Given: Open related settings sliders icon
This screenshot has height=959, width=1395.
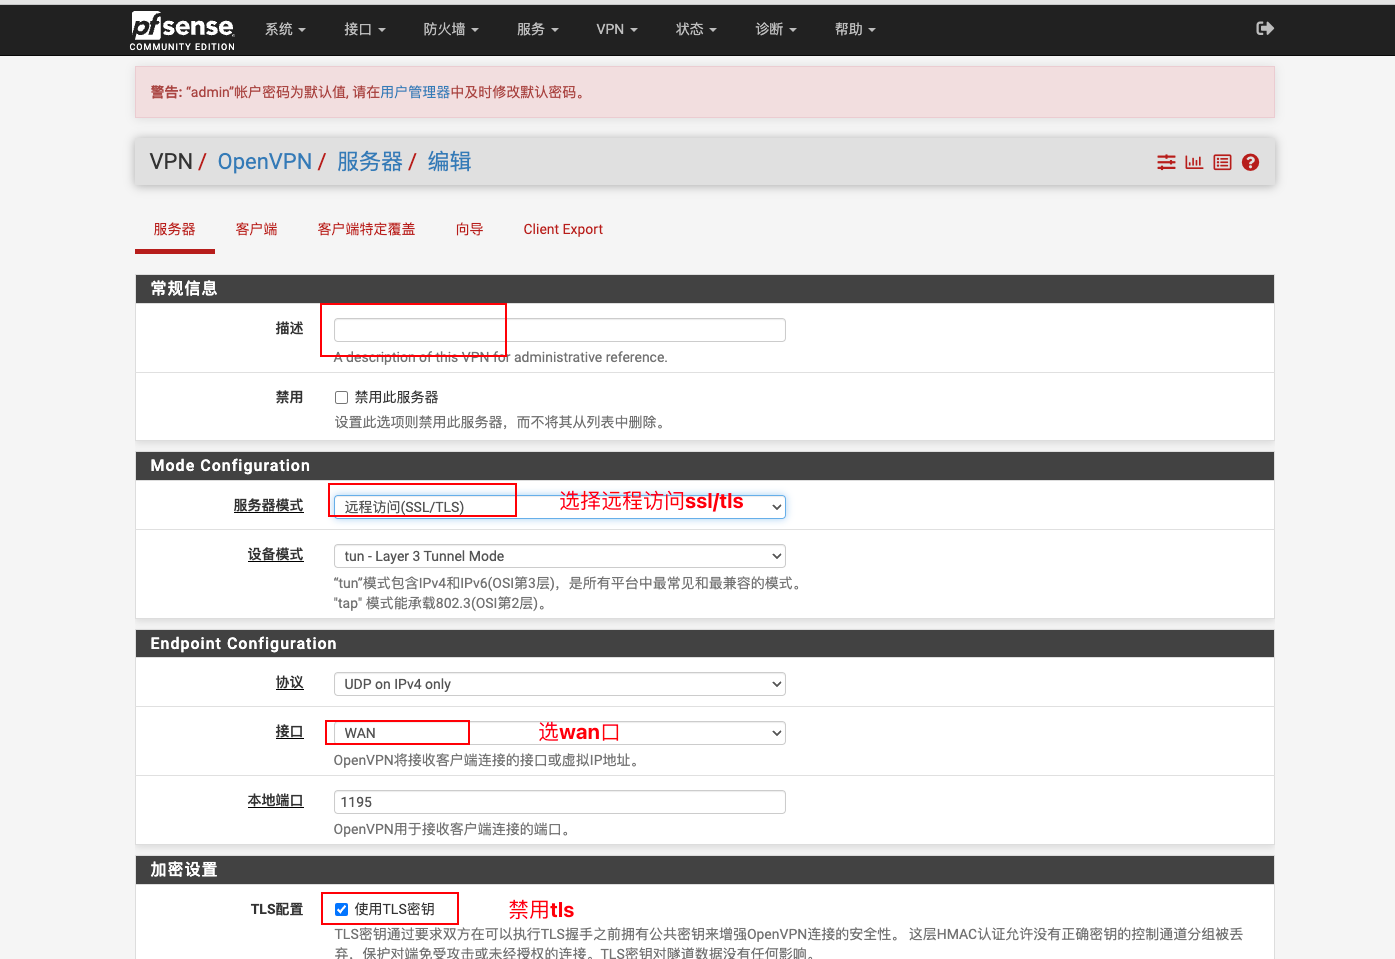Looking at the screenshot, I should [1166, 162].
